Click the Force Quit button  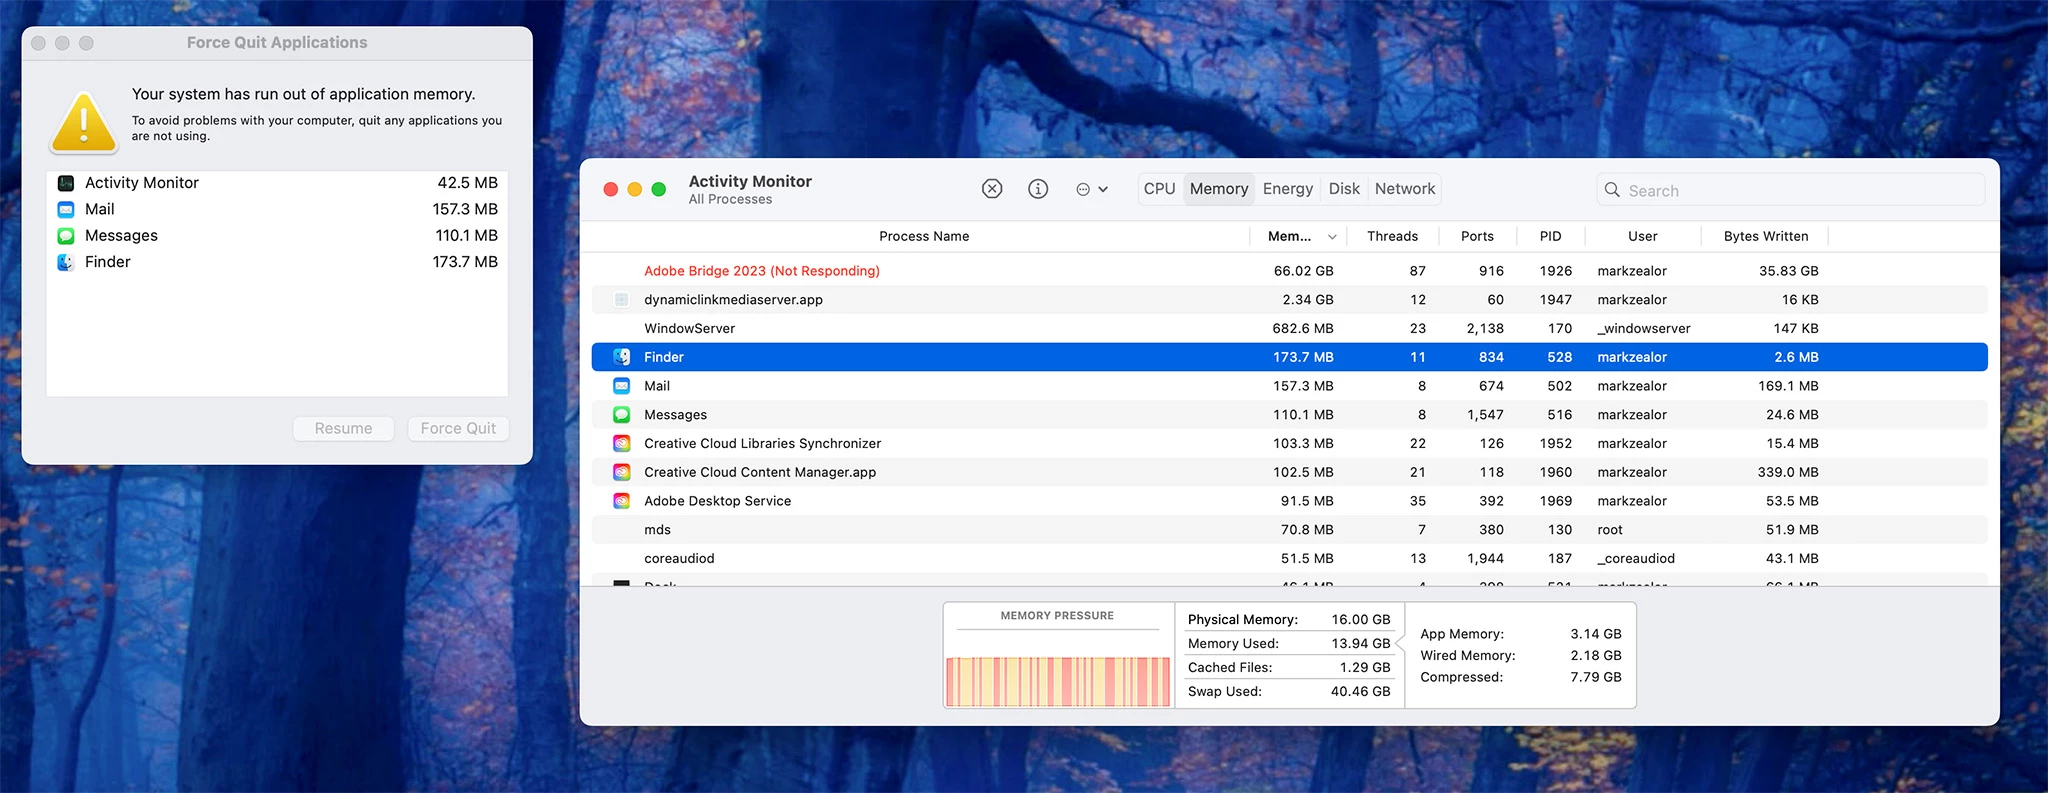point(458,429)
